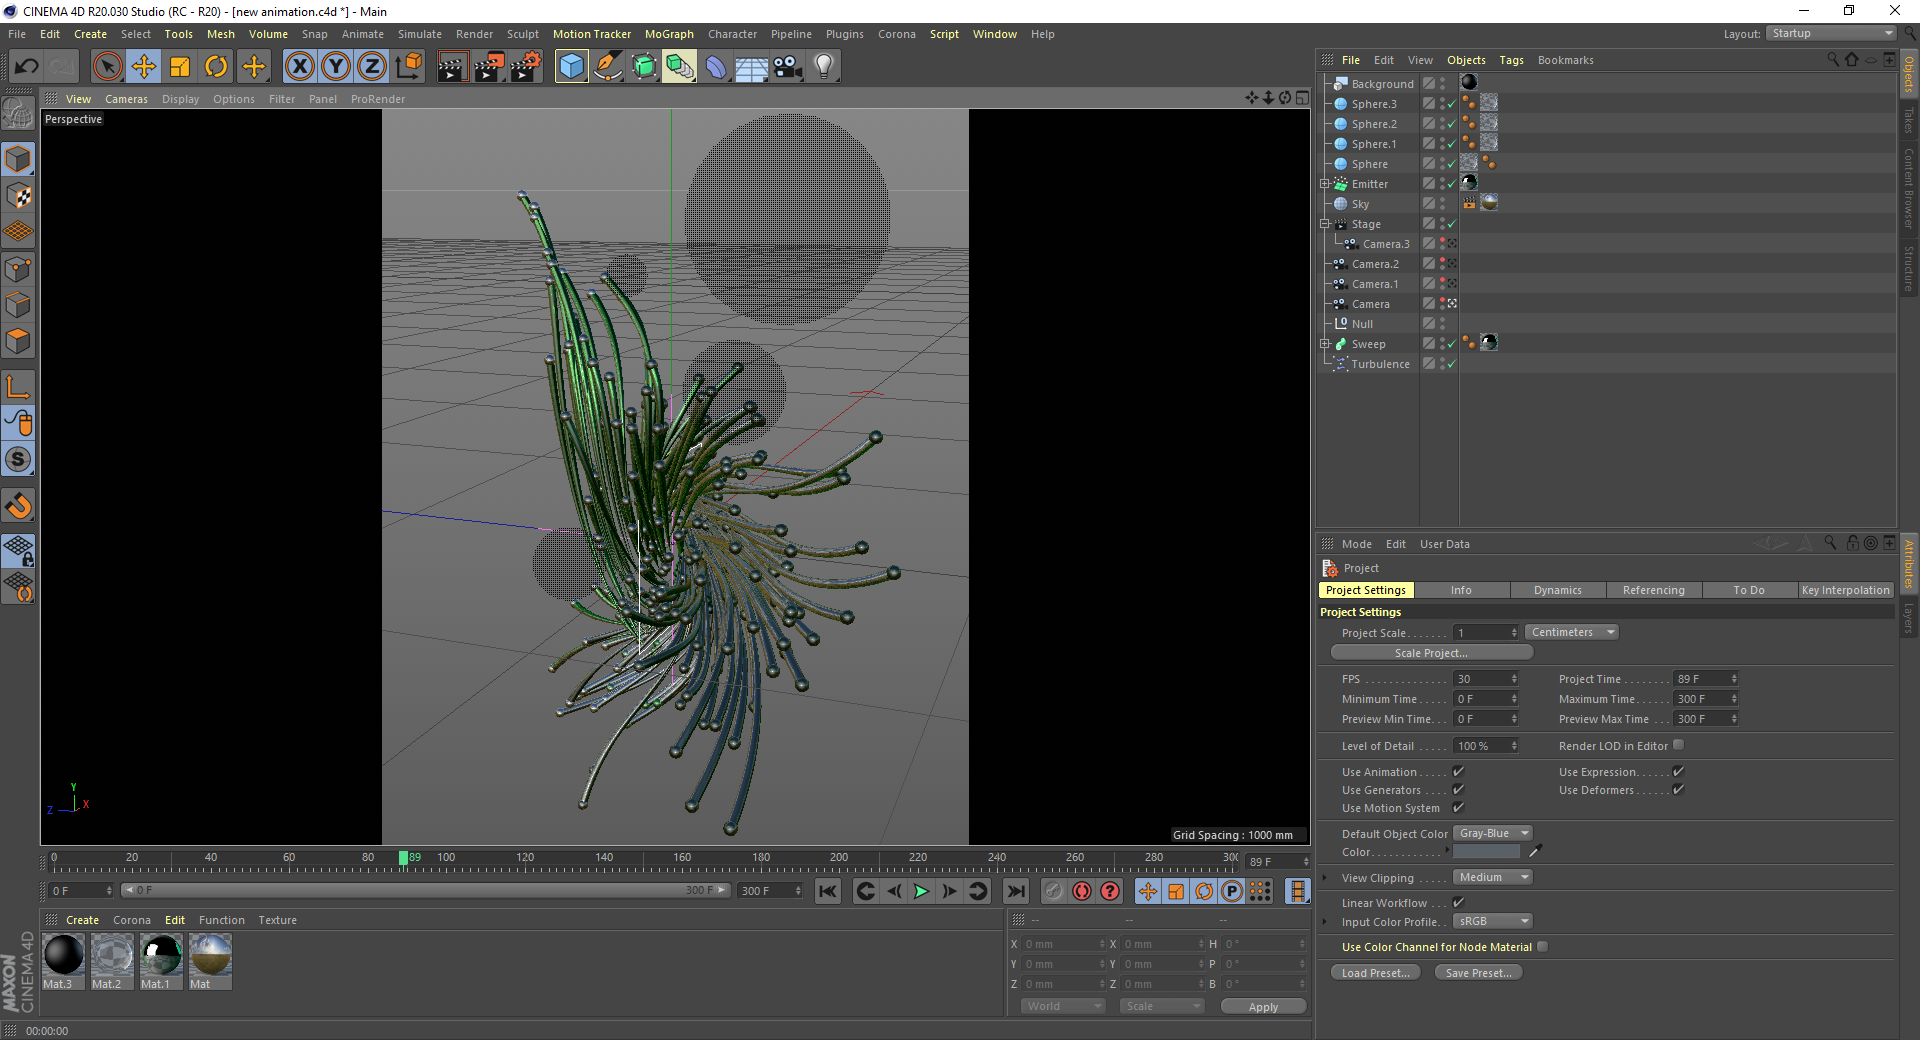Open Default Object Color Gray-Blue dropdown

click(1492, 833)
